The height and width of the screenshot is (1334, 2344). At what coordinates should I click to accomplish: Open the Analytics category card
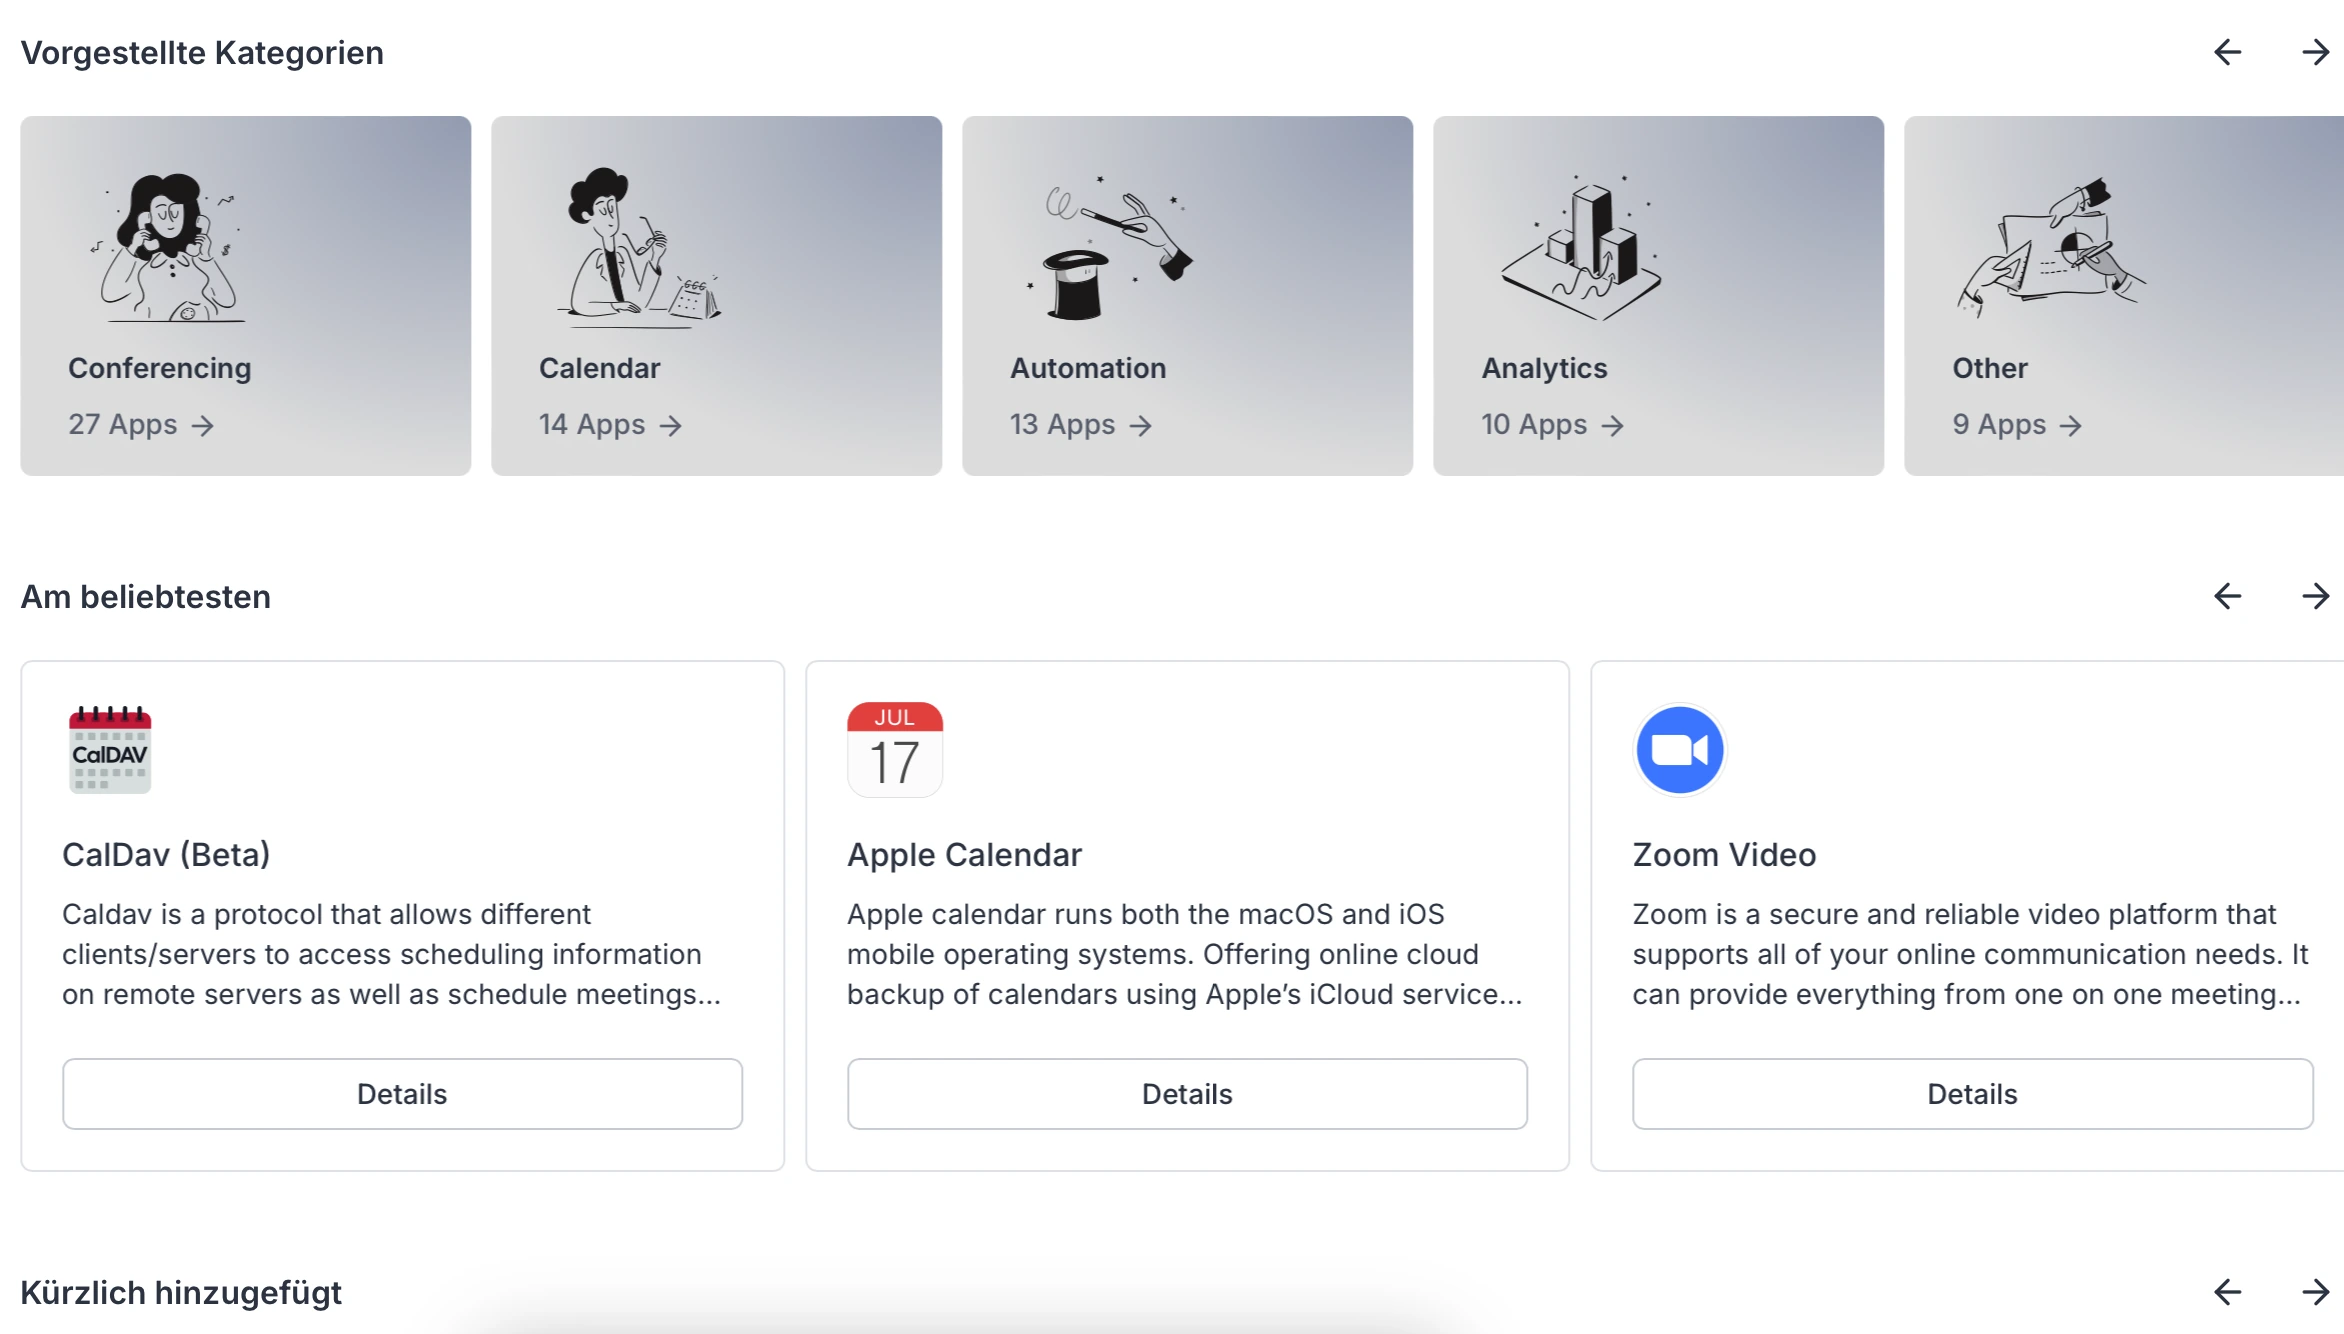coord(1658,296)
